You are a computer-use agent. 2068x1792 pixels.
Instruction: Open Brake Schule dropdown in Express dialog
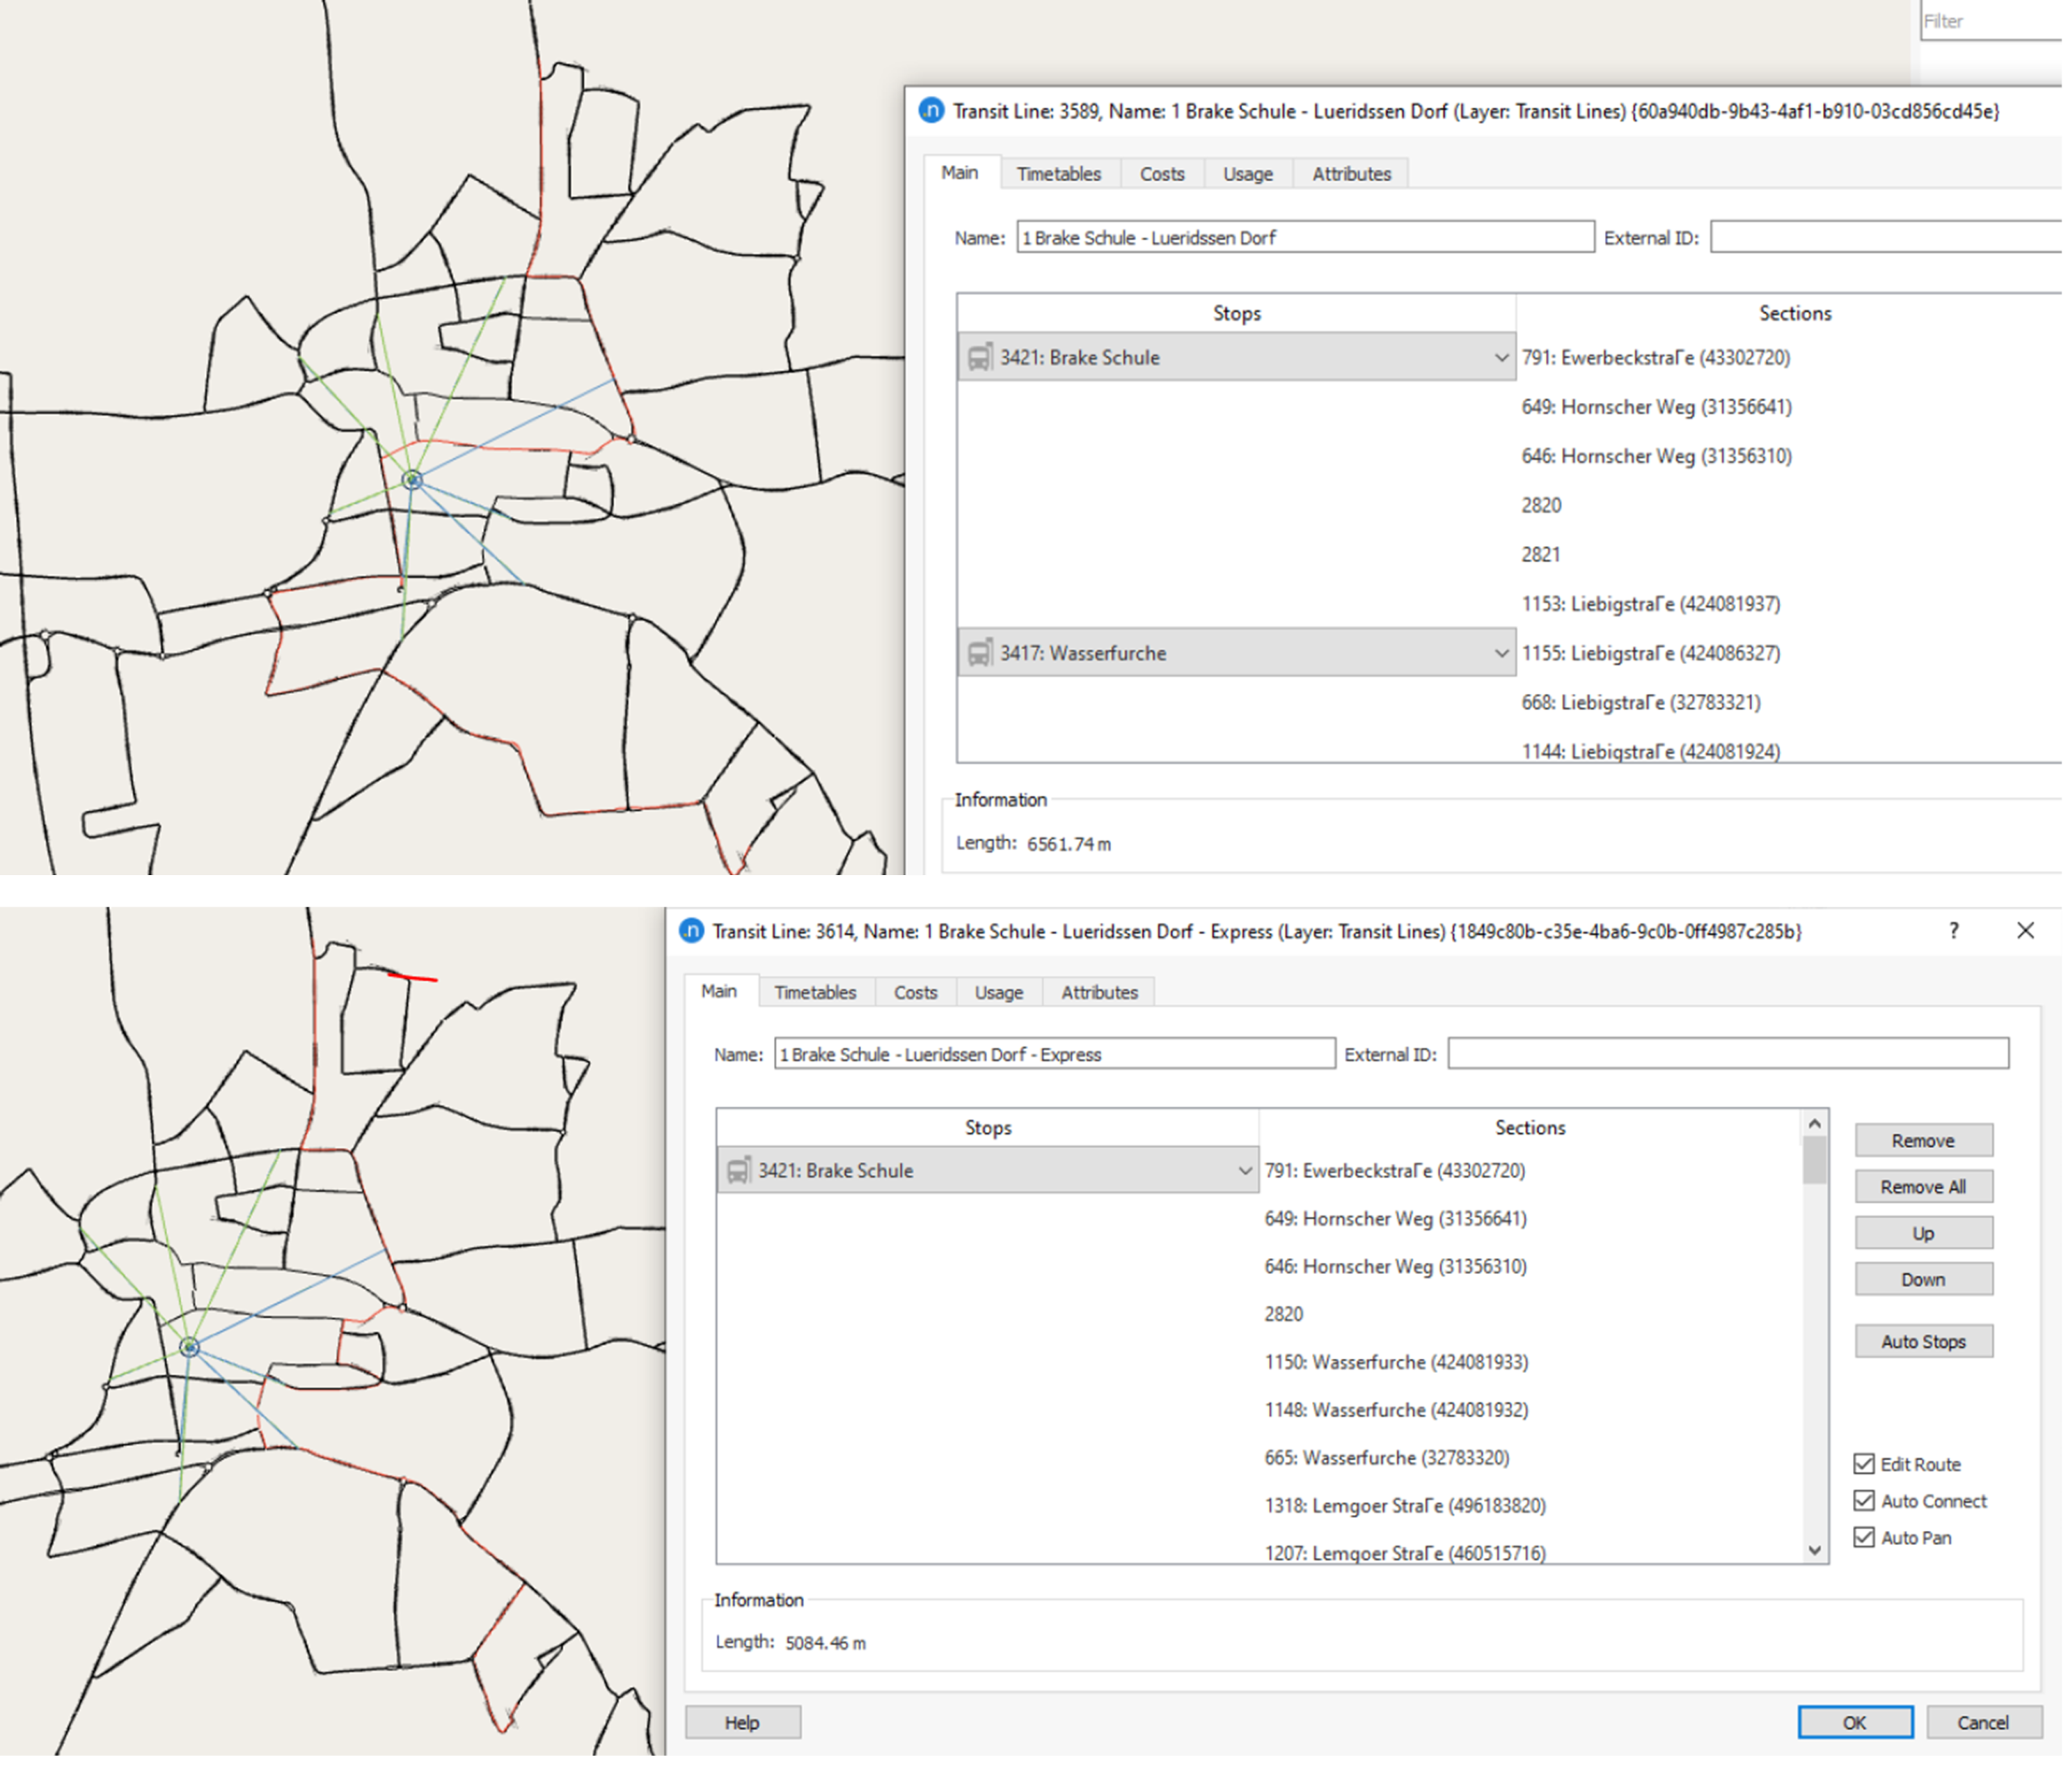tap(1244, 1170)
